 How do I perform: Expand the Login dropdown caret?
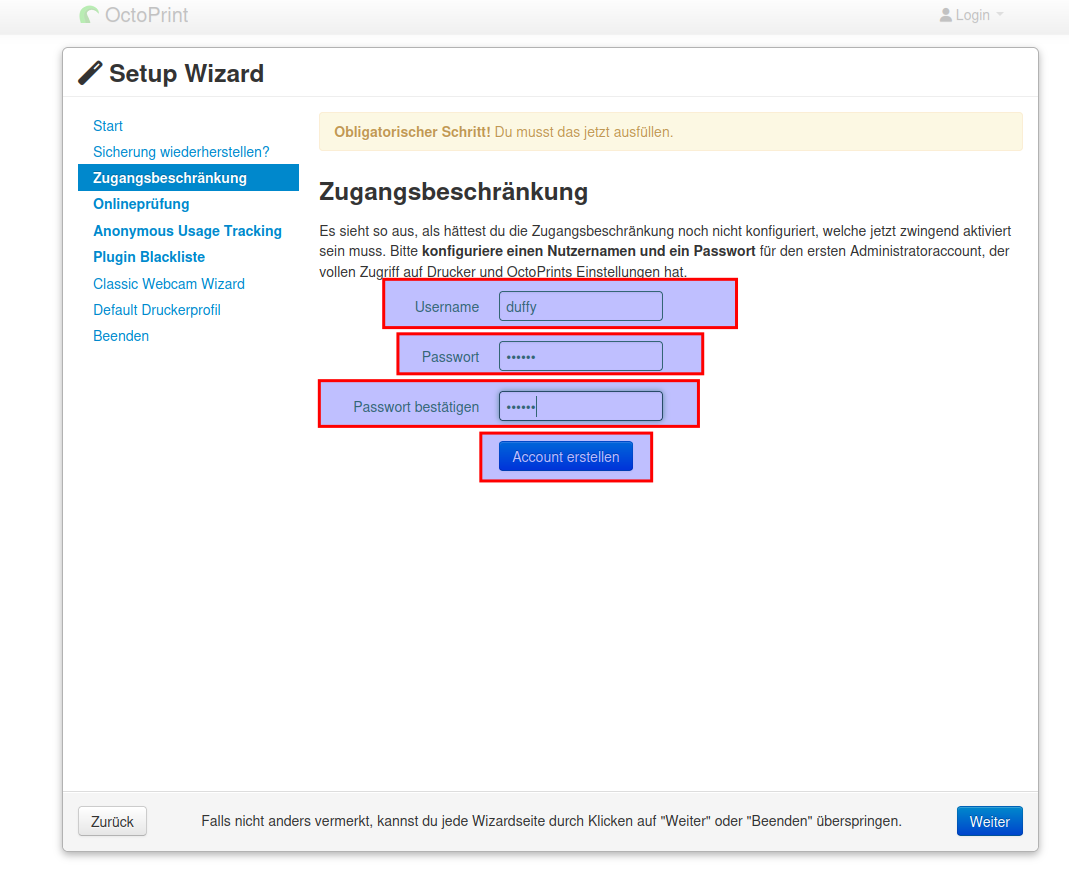coord(999,15)
